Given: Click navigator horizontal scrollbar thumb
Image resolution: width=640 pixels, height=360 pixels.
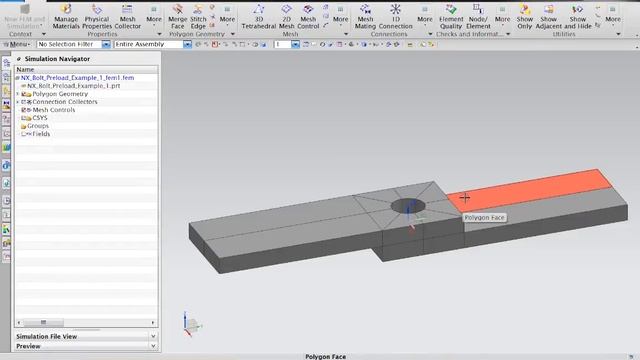Looking at the screenshot, I should 43,322.
